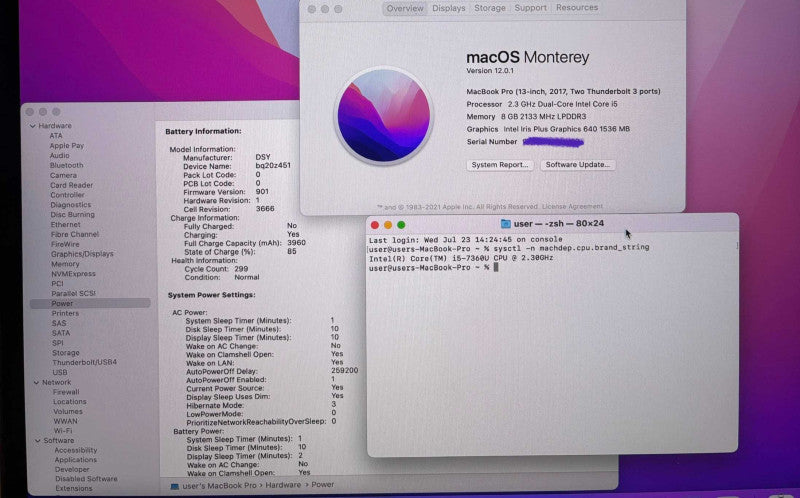The width and height of the screenshot is (800, 498).
Task: Collapse the Network section in sidebar
Action: click(36, 383)
